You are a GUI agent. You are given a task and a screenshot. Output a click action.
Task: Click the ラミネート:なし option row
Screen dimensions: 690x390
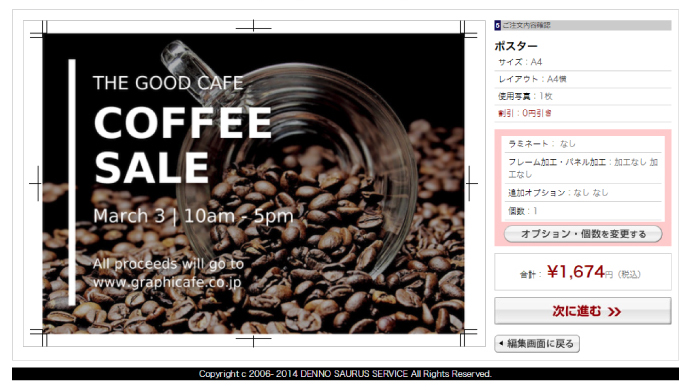tap(584, 144)
